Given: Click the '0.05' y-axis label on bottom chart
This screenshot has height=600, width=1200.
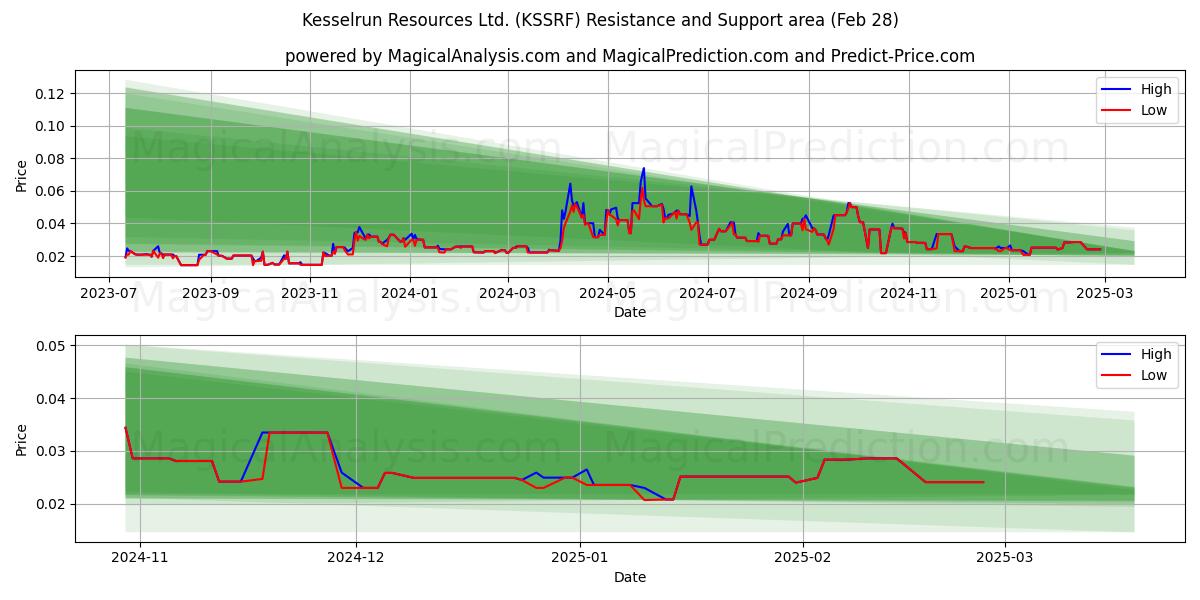Looking at the screenshot, I should tap(50, 346).
